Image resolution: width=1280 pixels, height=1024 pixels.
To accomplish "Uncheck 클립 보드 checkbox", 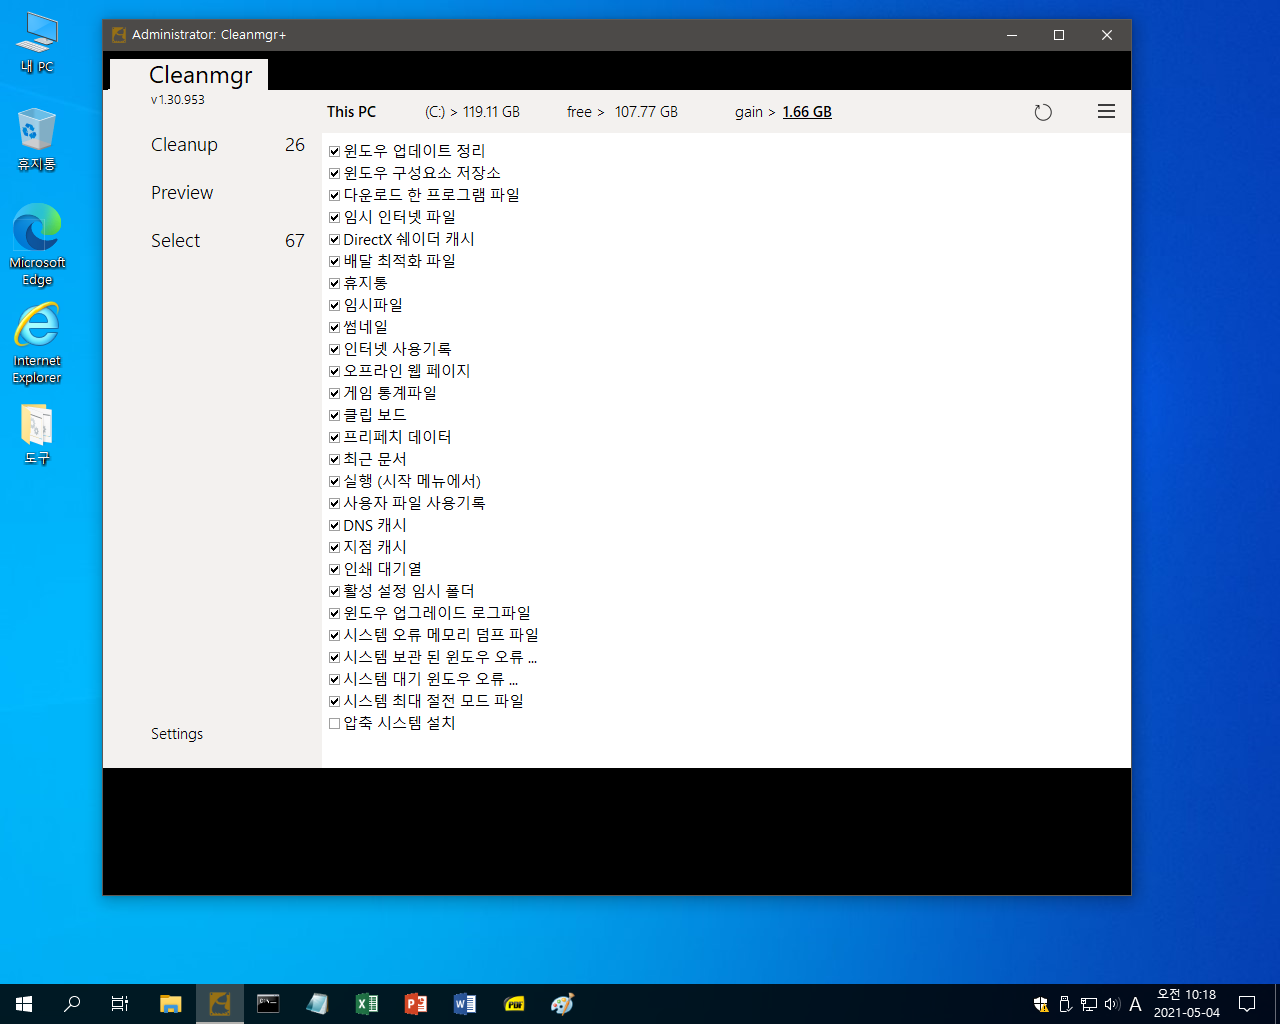I will tap(335, 416).
